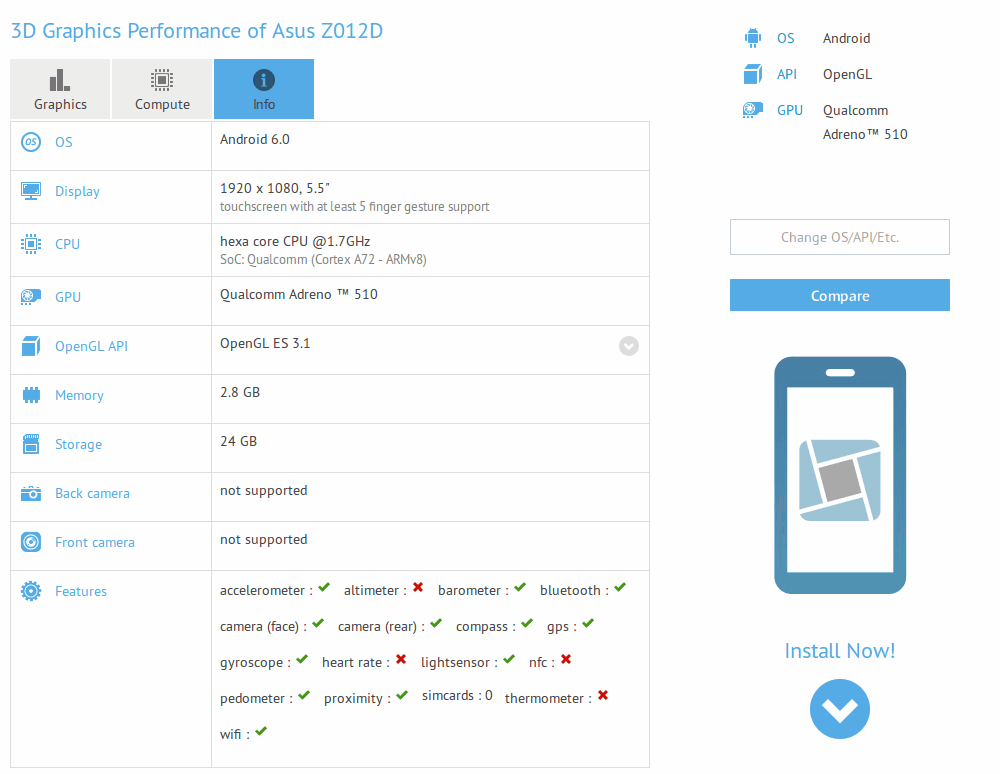This screenshot has height=774, width=1000.
Task: Click the '1920 x 1080, 5.5"' display value
Action: [x=275, y=189]
